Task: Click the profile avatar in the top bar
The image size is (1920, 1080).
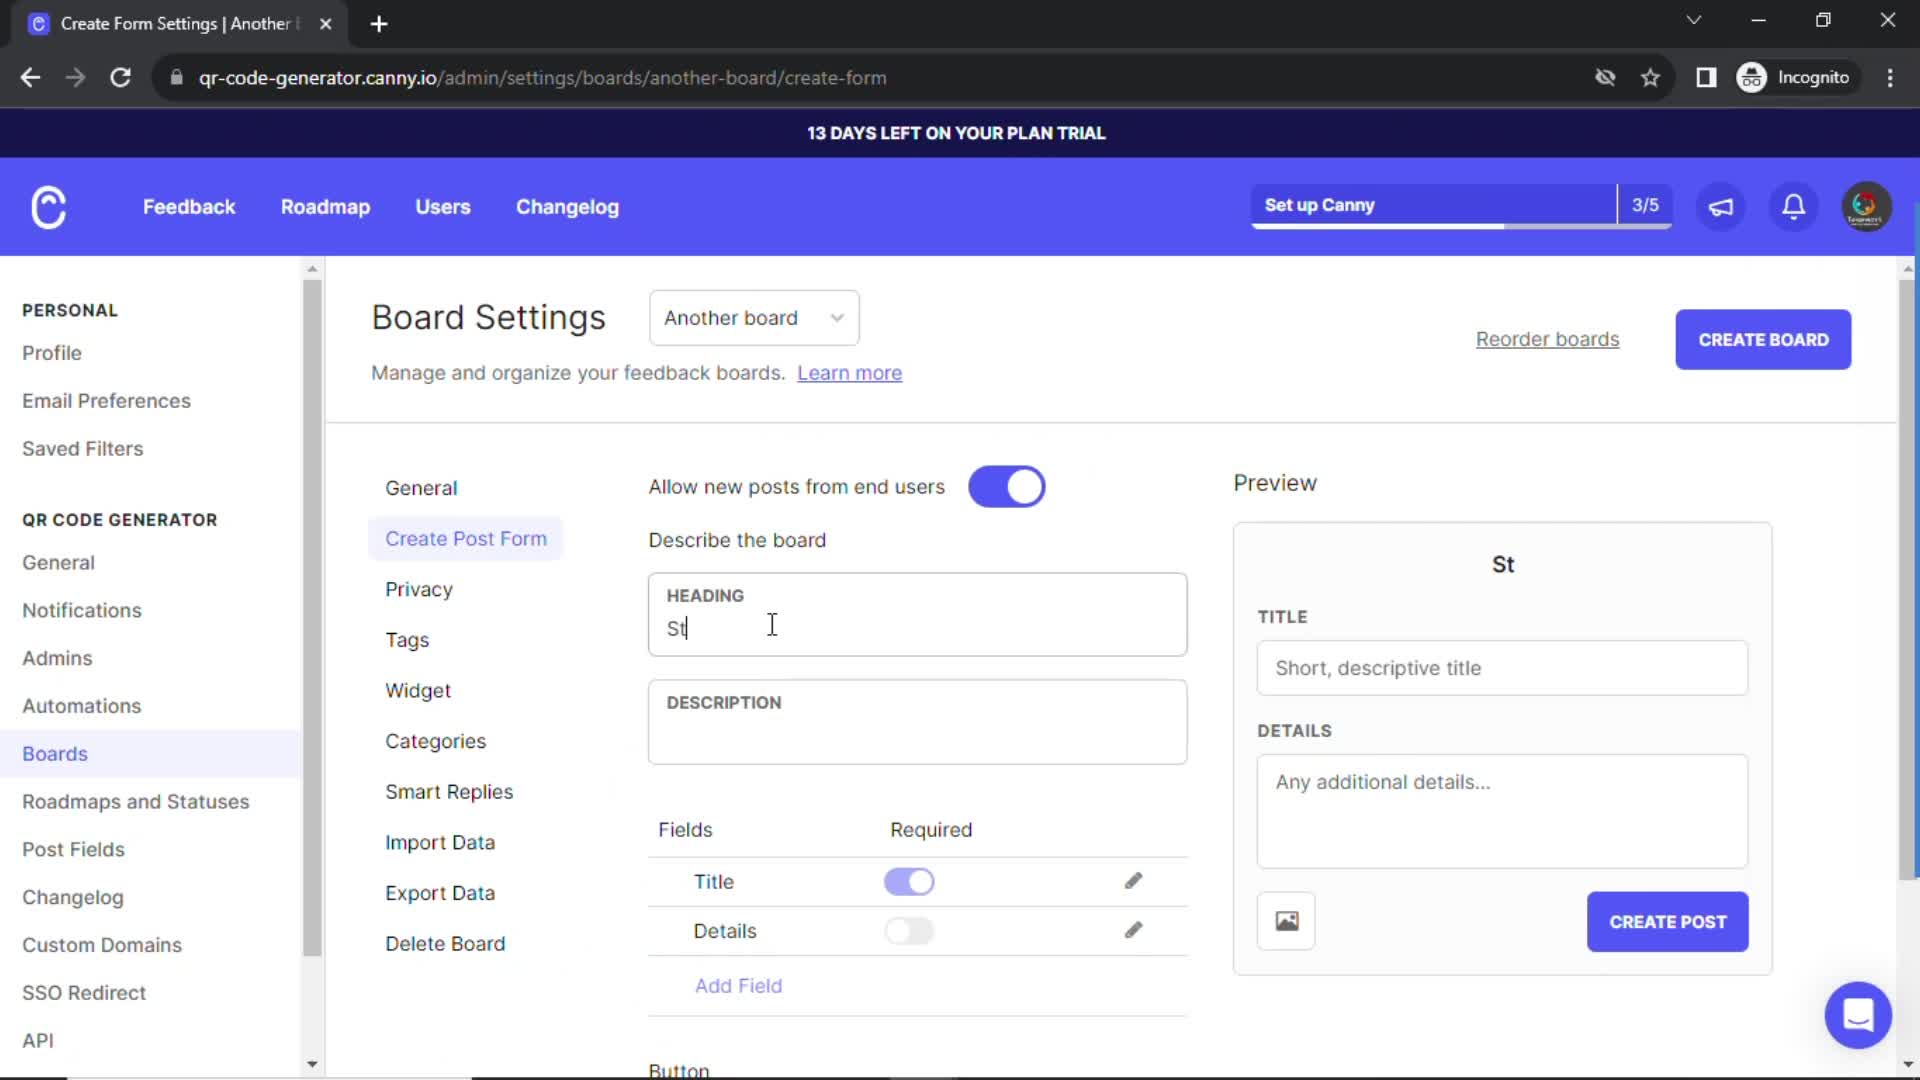Action: click(1866, 207)
